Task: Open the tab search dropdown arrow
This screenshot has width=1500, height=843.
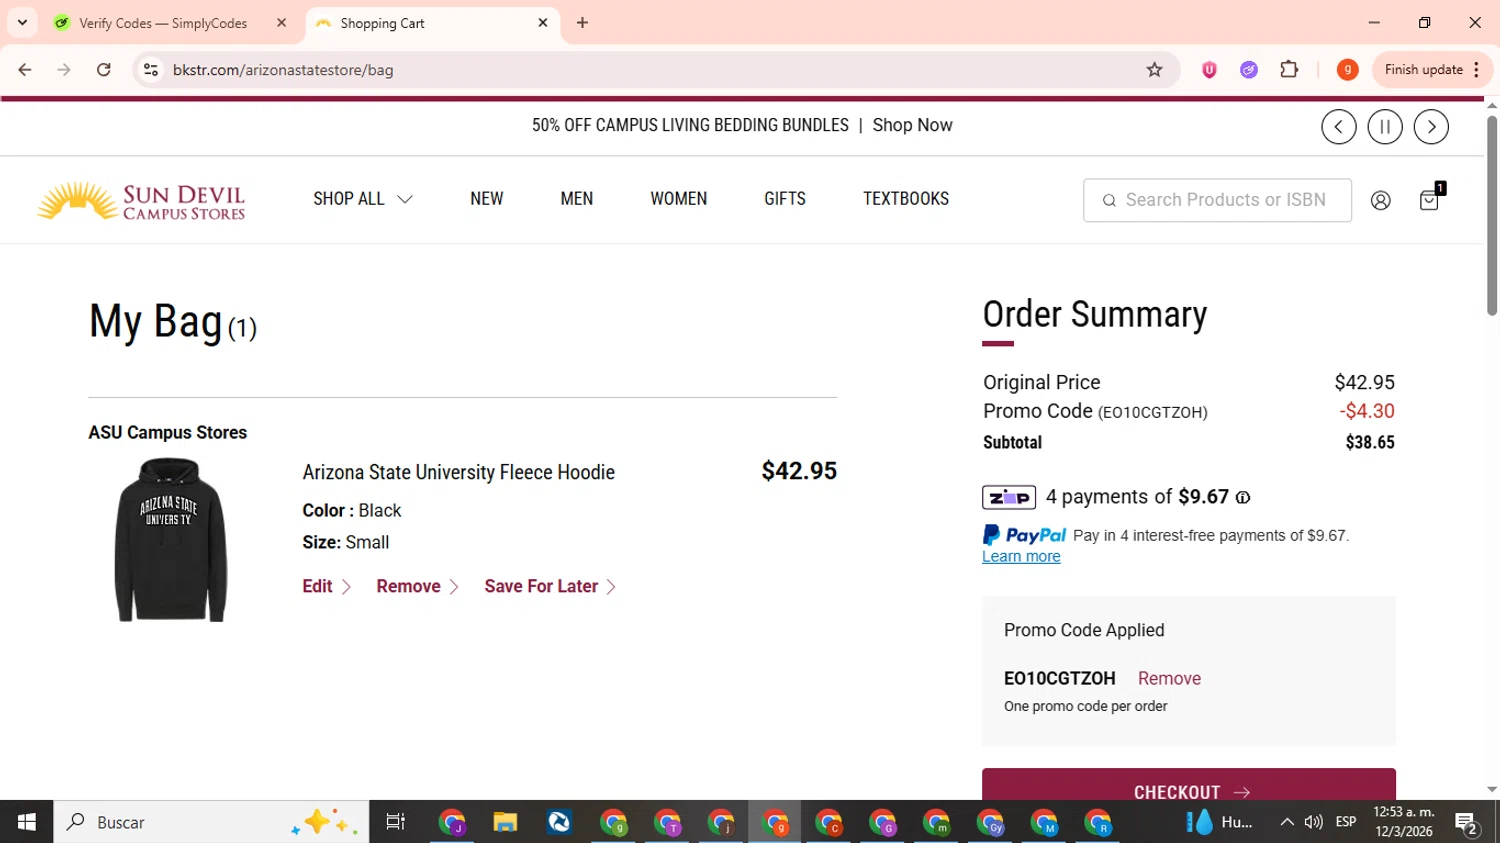Action: pos(22,22)
